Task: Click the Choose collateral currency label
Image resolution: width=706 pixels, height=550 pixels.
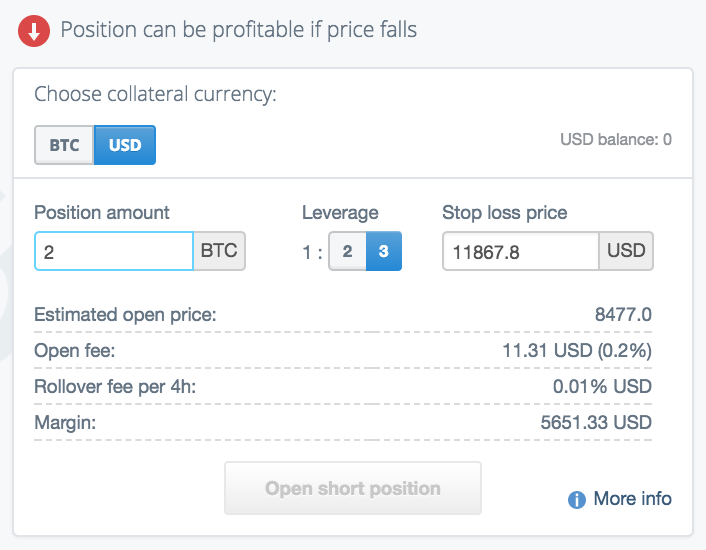Action: tap(155, 95)
